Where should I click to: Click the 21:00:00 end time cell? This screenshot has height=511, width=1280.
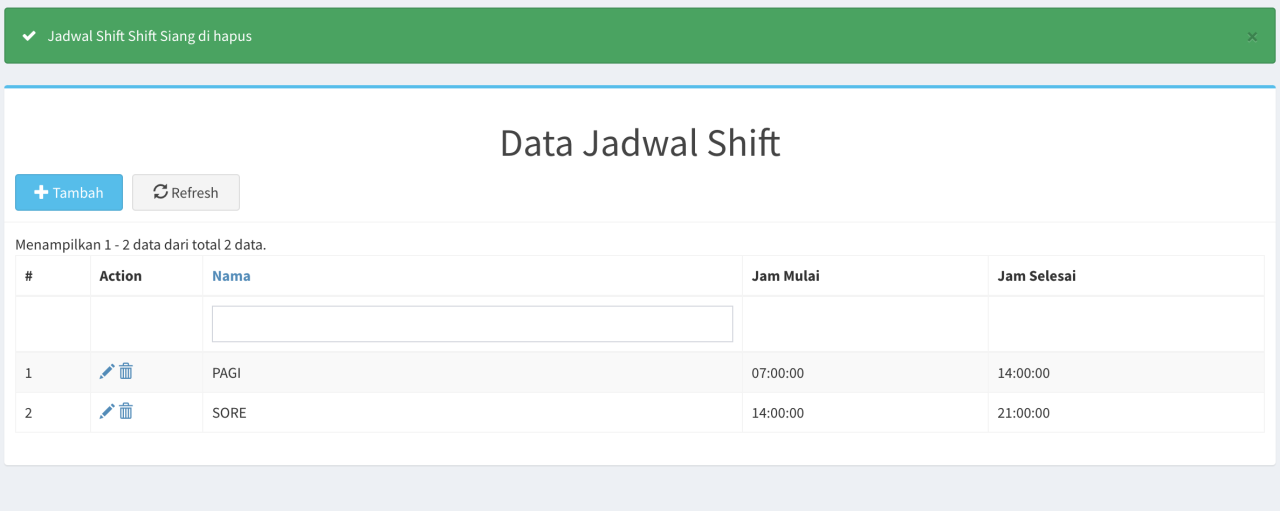click(x=1024, y=413)
